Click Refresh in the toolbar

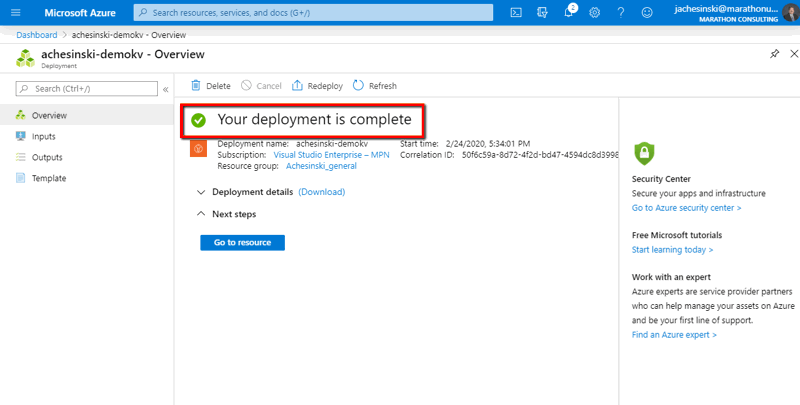(375, 86)
